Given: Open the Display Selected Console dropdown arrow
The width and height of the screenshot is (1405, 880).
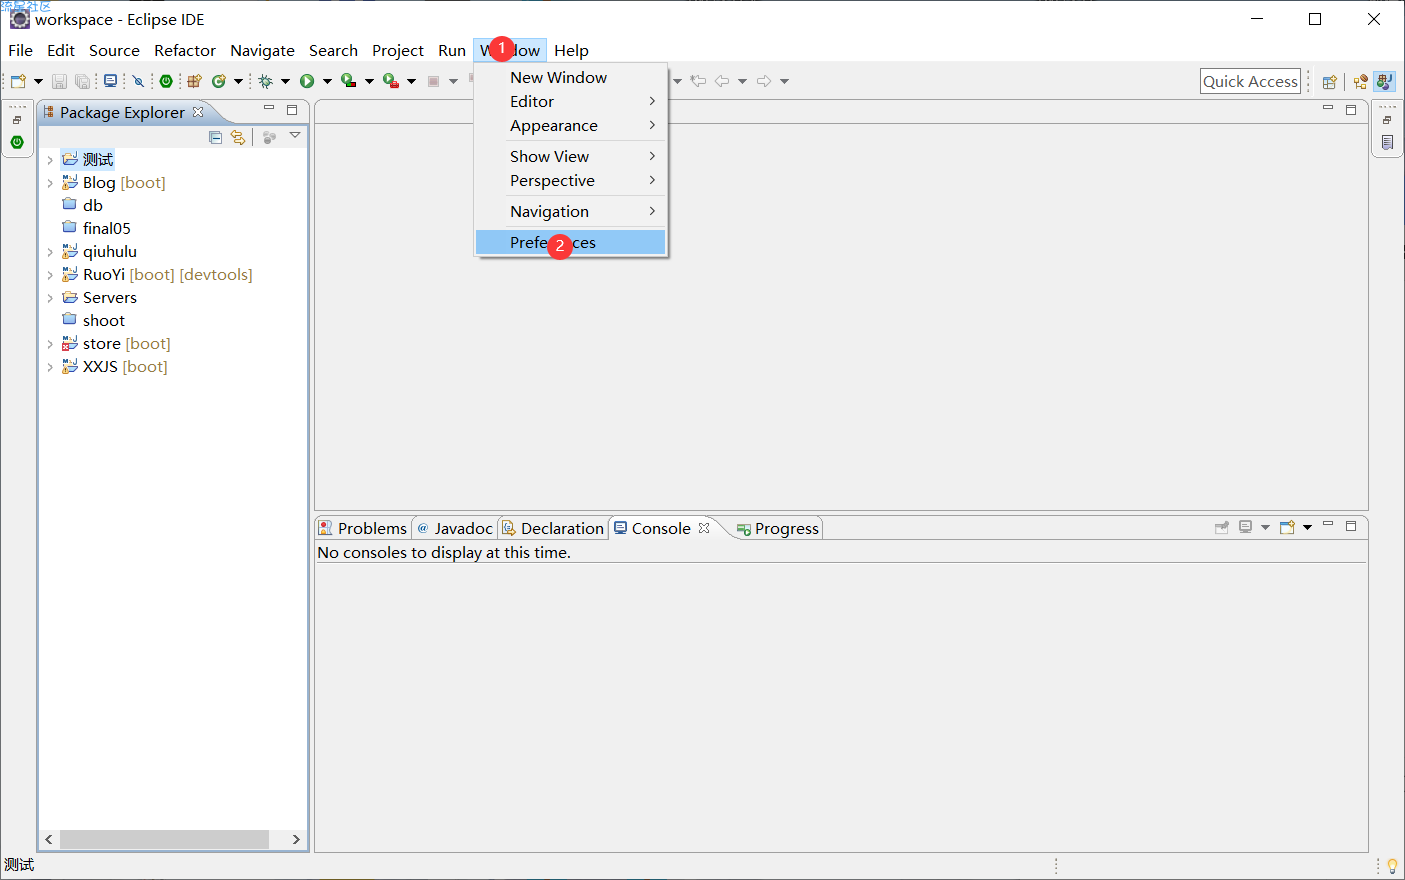Looking at the screenshot, I should 1265,527.
